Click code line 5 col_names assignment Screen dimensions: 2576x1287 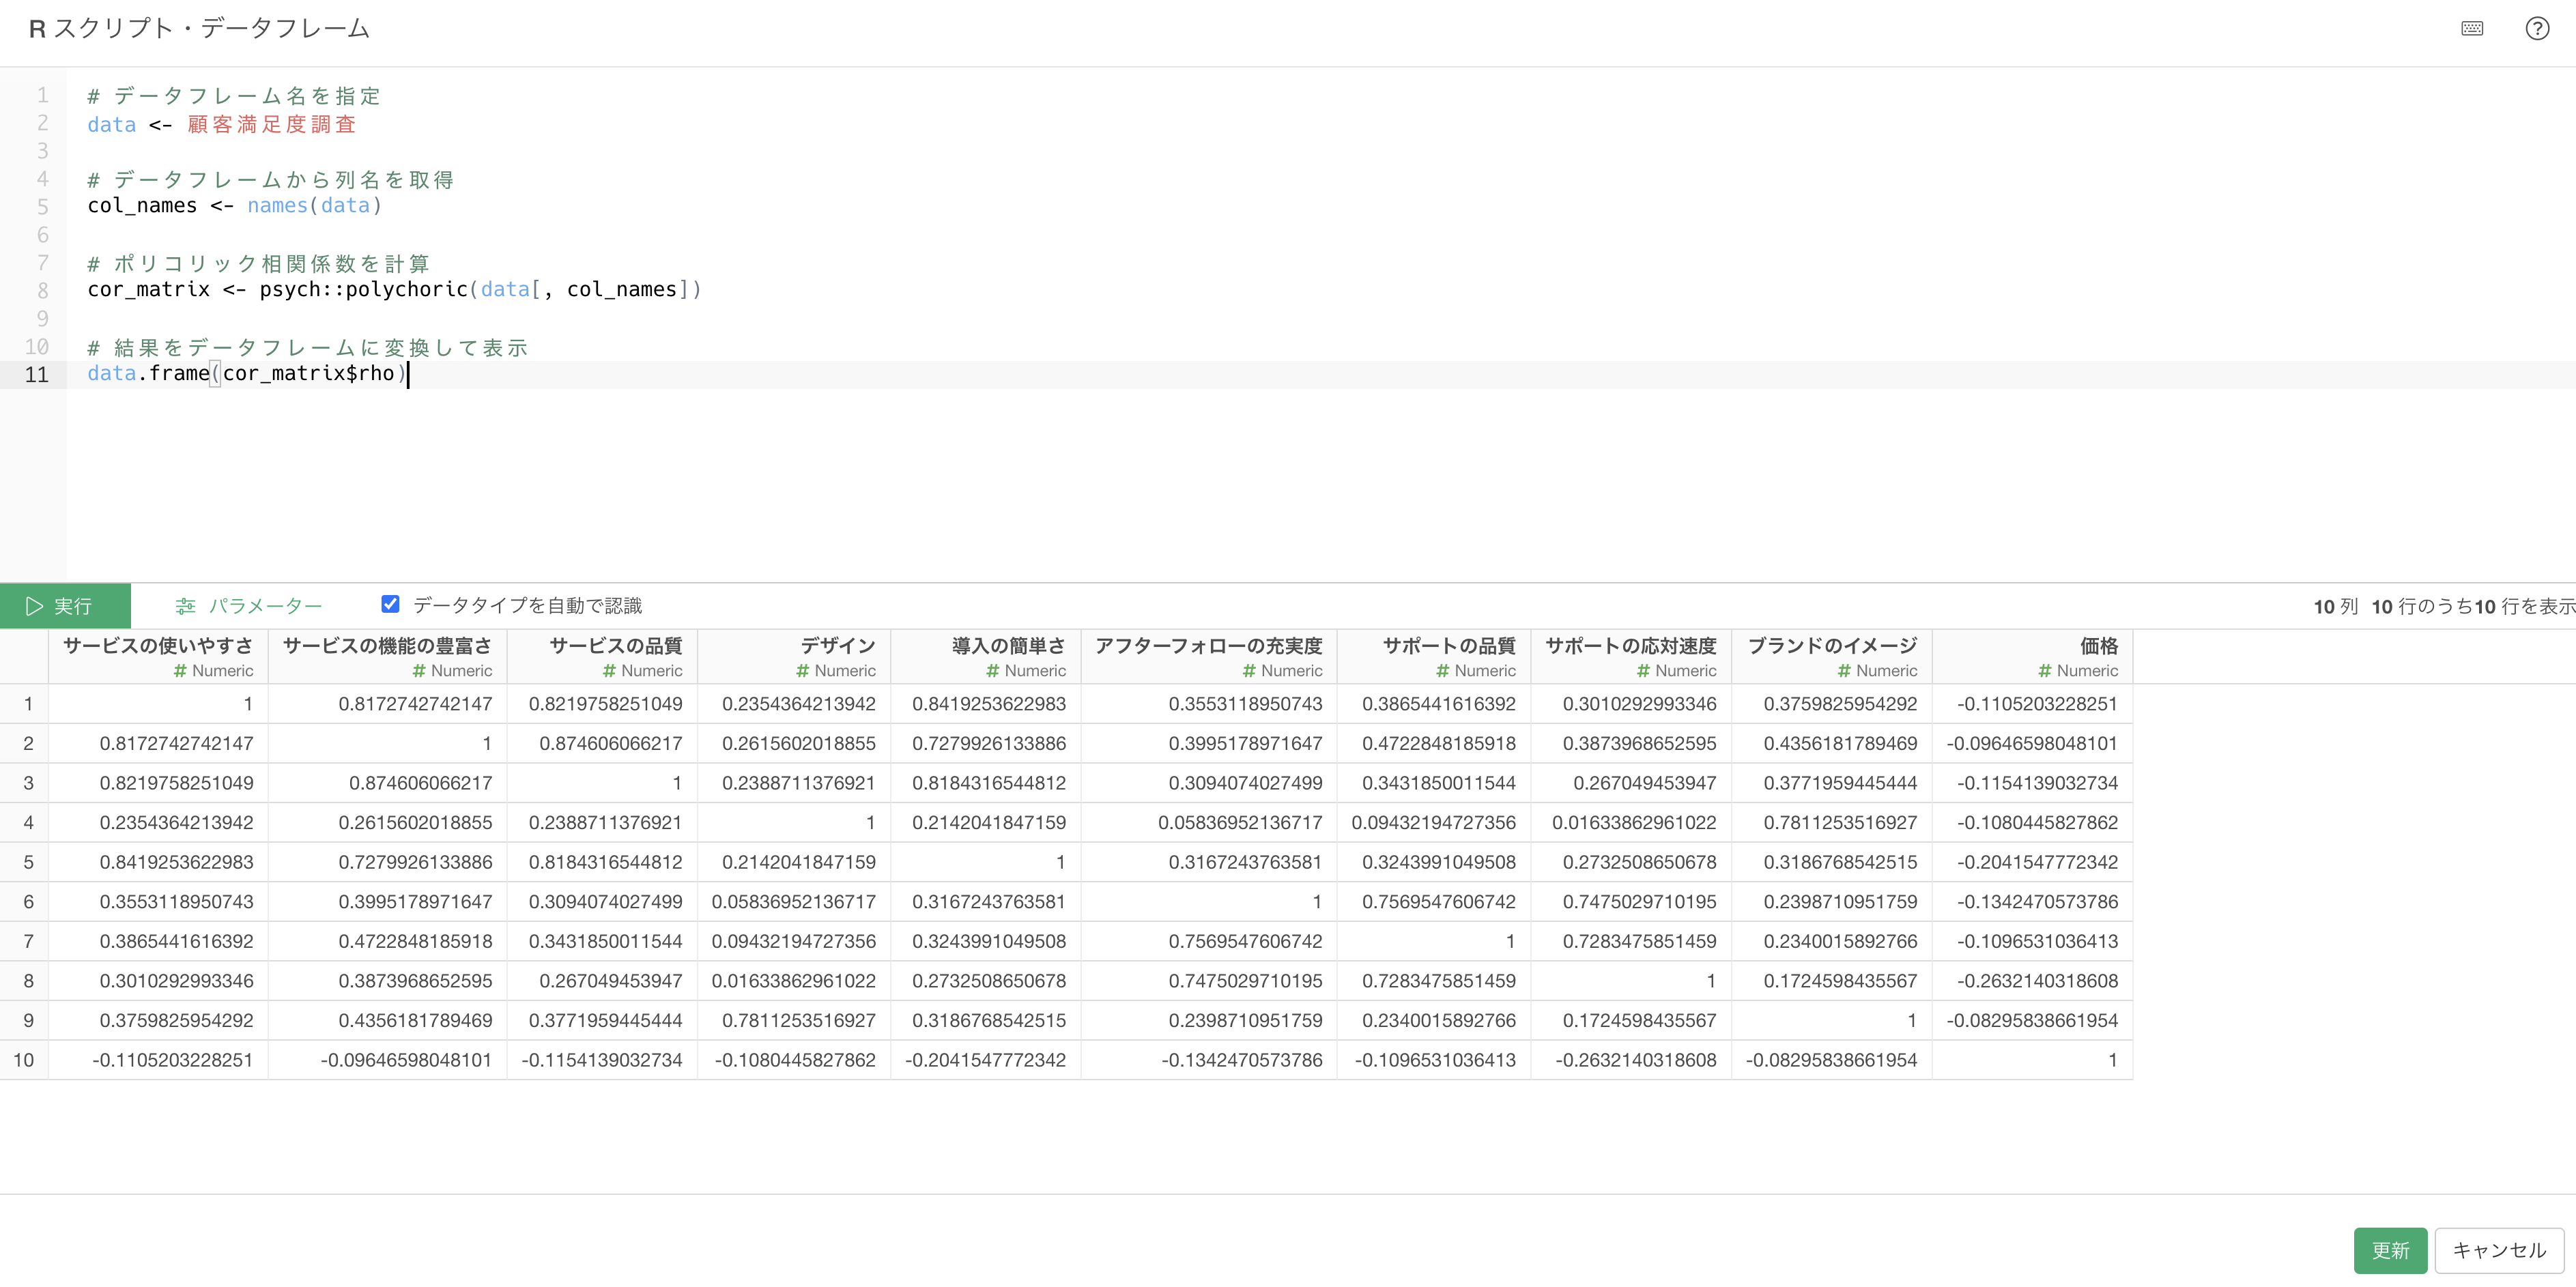point(235,206)
